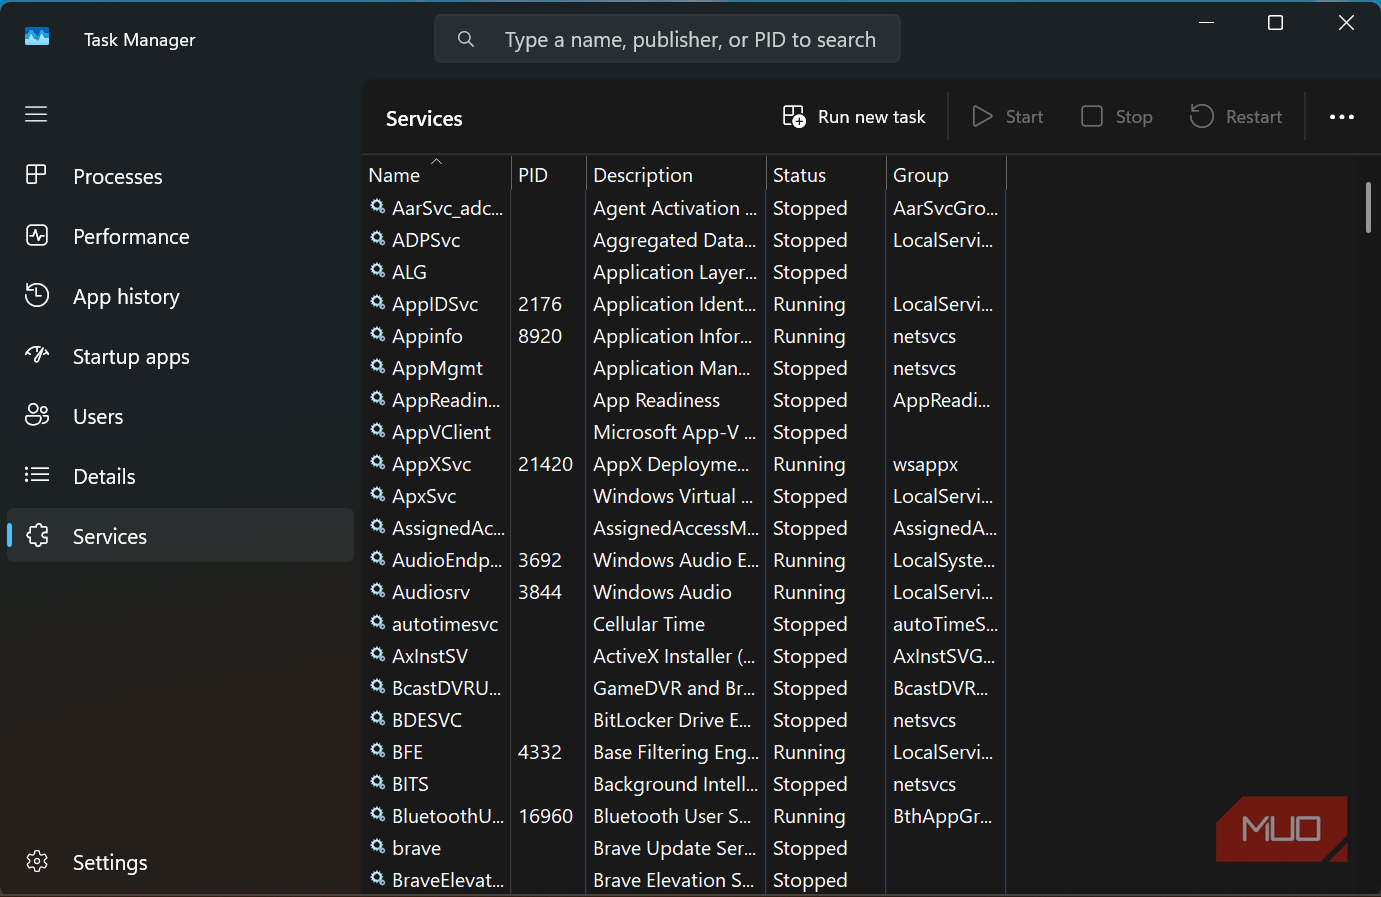Click the Start service button
Screen dimensions: 1381x897
click(1008, 117)
